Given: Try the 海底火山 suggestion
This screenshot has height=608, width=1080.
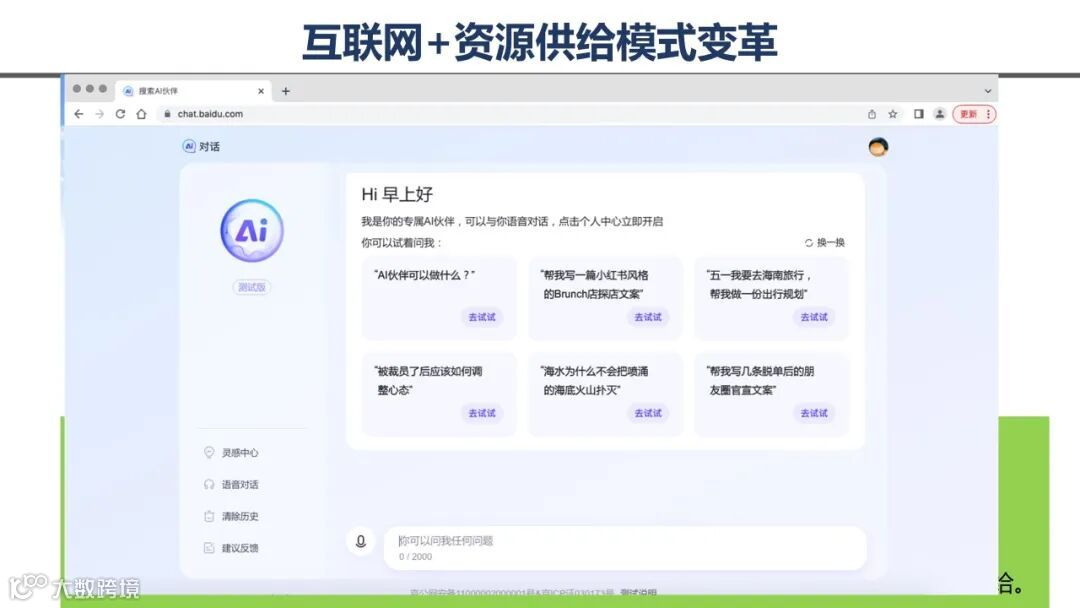Looking at the screenshot, I should coord(647,413).
